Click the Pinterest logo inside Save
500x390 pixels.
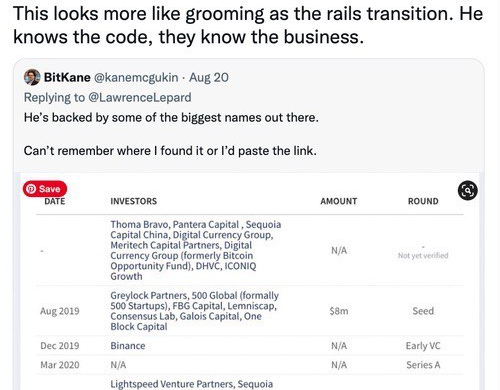tap(31, 189)
